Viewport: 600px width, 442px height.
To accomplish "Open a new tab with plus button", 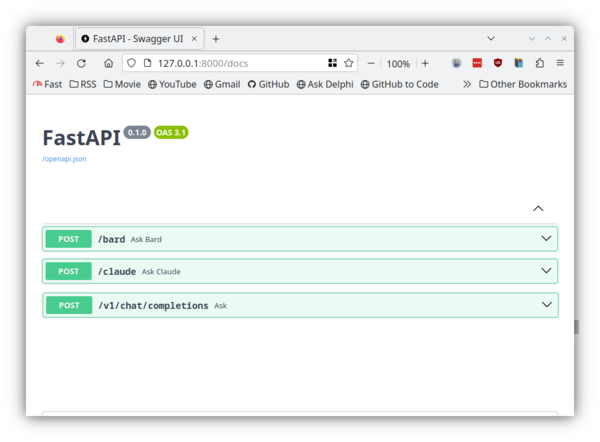I will tap(216, 39).
